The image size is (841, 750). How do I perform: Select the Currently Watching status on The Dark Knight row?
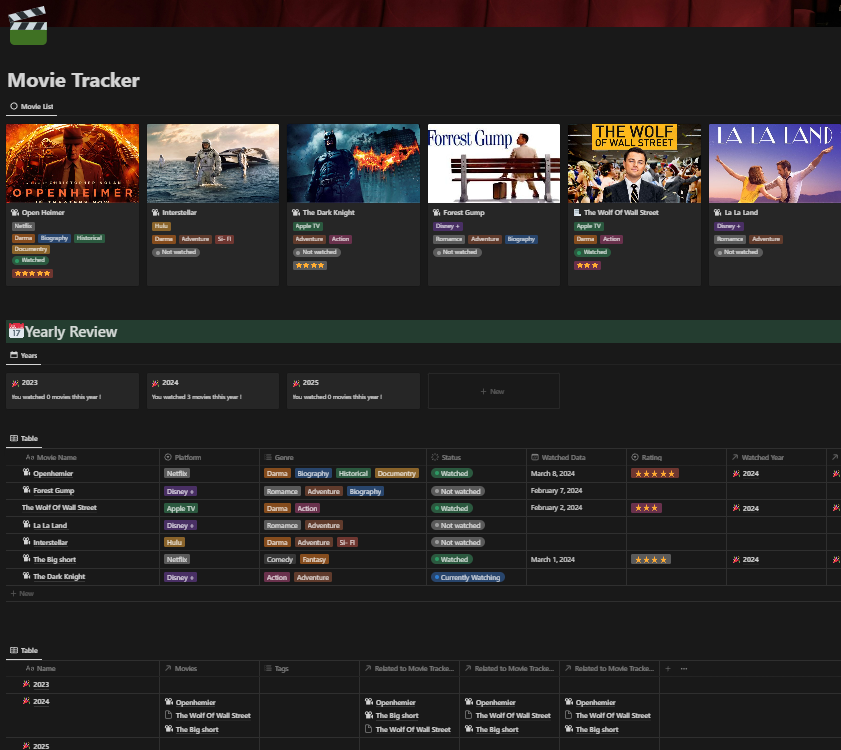tap(467, 576)
